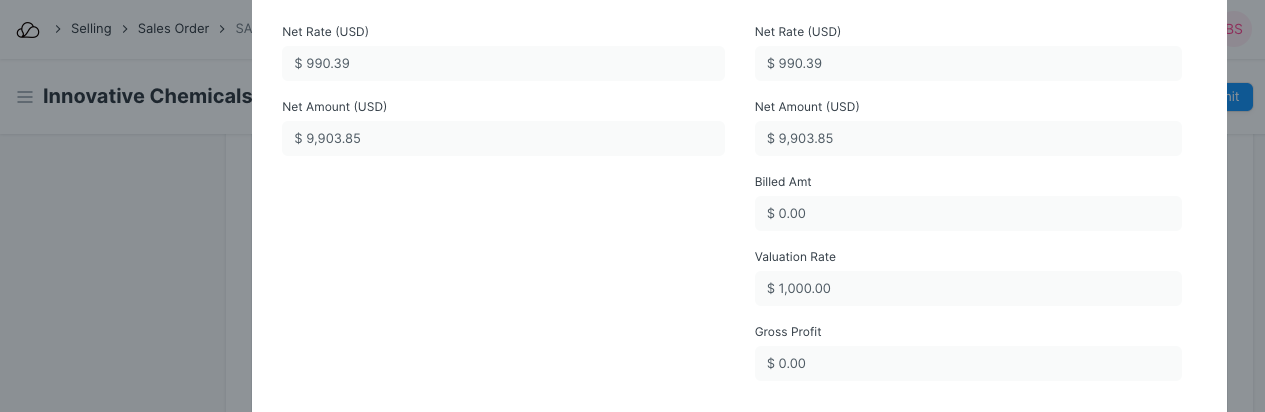This screenshot has width=1265, height=412.
Task: Click the left-column Net Amount (USD) label
Action: tap(334, 107)
